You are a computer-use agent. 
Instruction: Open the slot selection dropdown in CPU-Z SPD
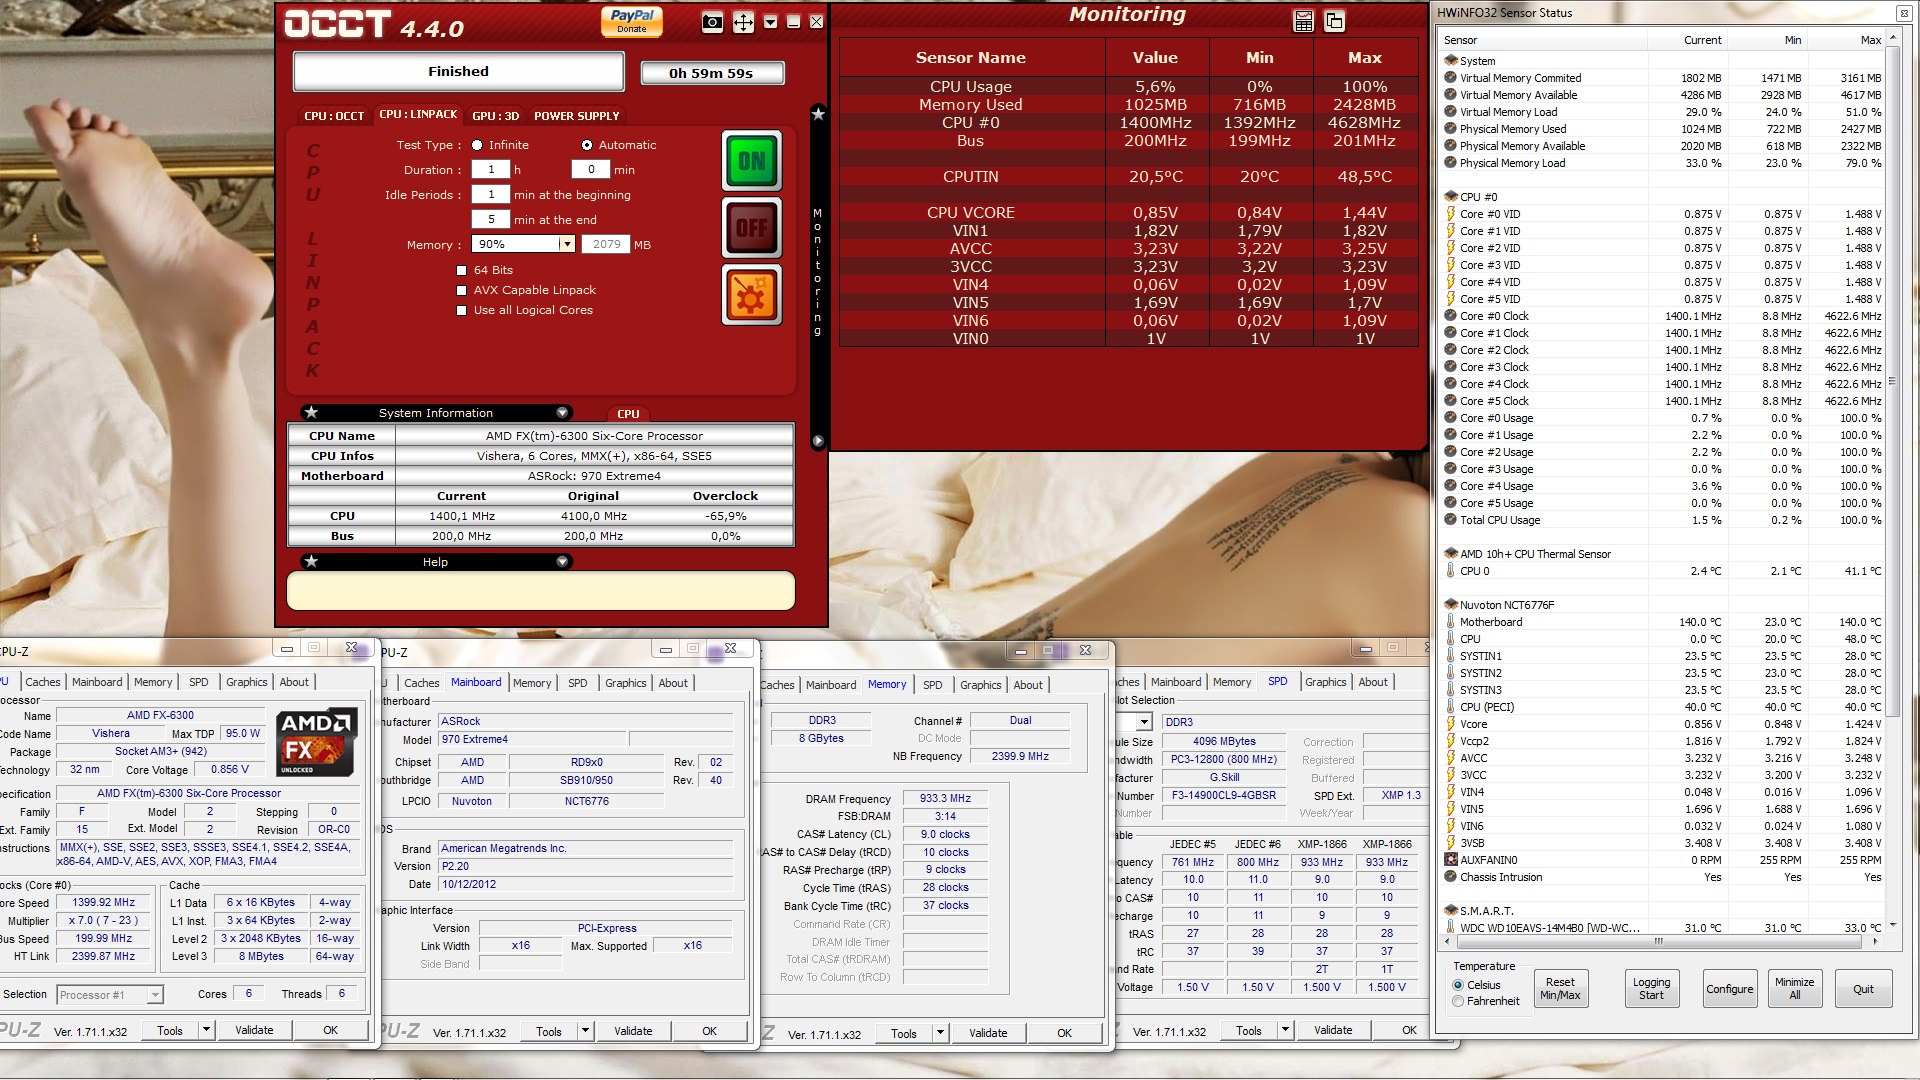click(x=1144, y=722)
